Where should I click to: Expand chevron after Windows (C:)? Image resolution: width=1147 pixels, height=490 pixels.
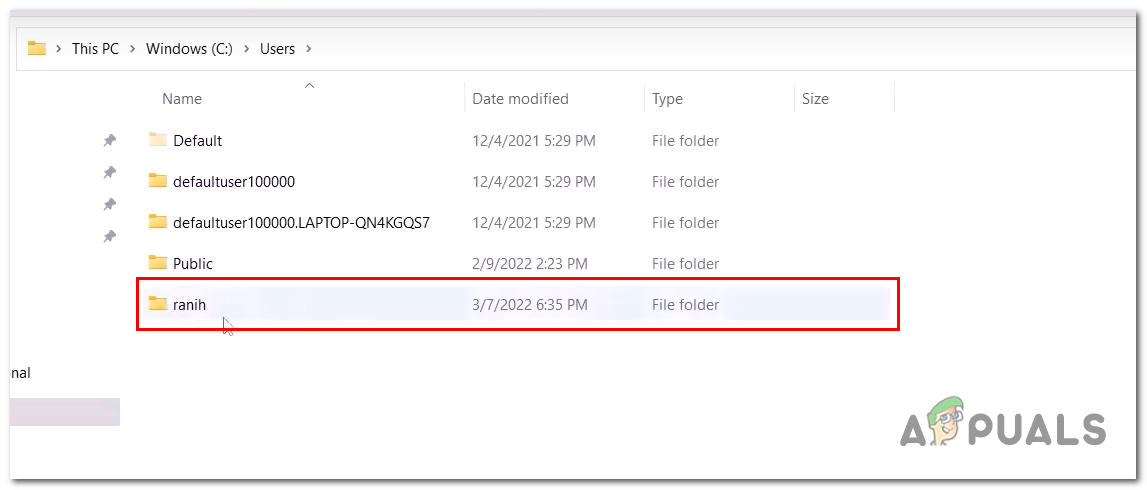click(247, 49)
